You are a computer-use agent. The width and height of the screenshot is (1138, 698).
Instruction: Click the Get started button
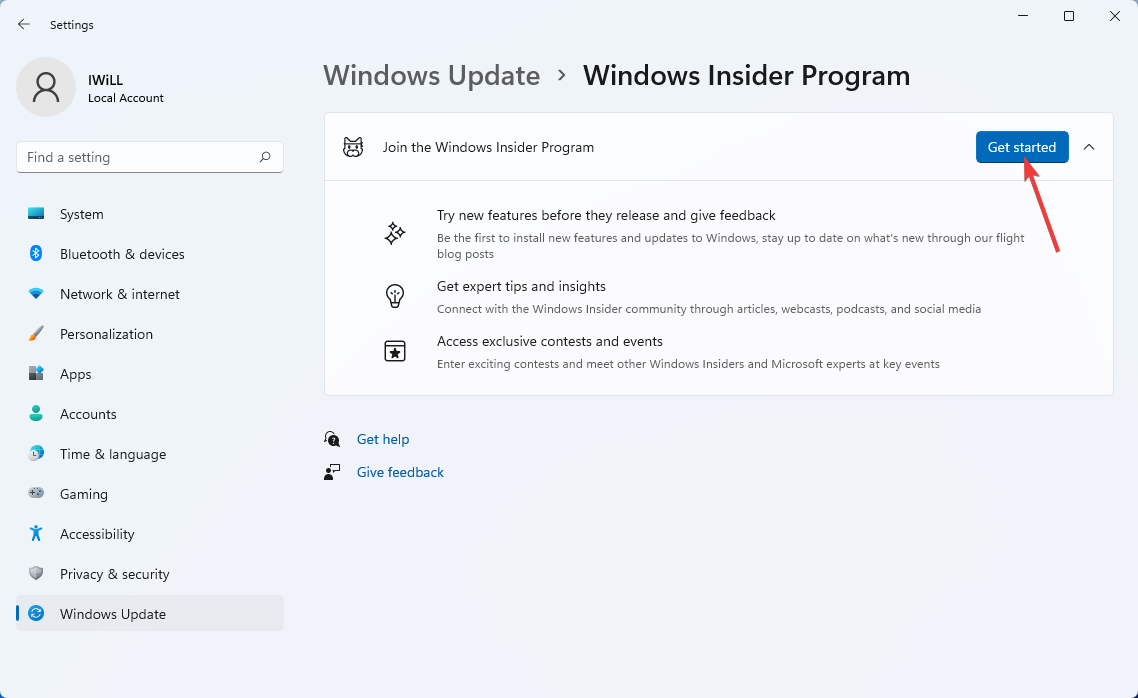[x=1022, y=147]
